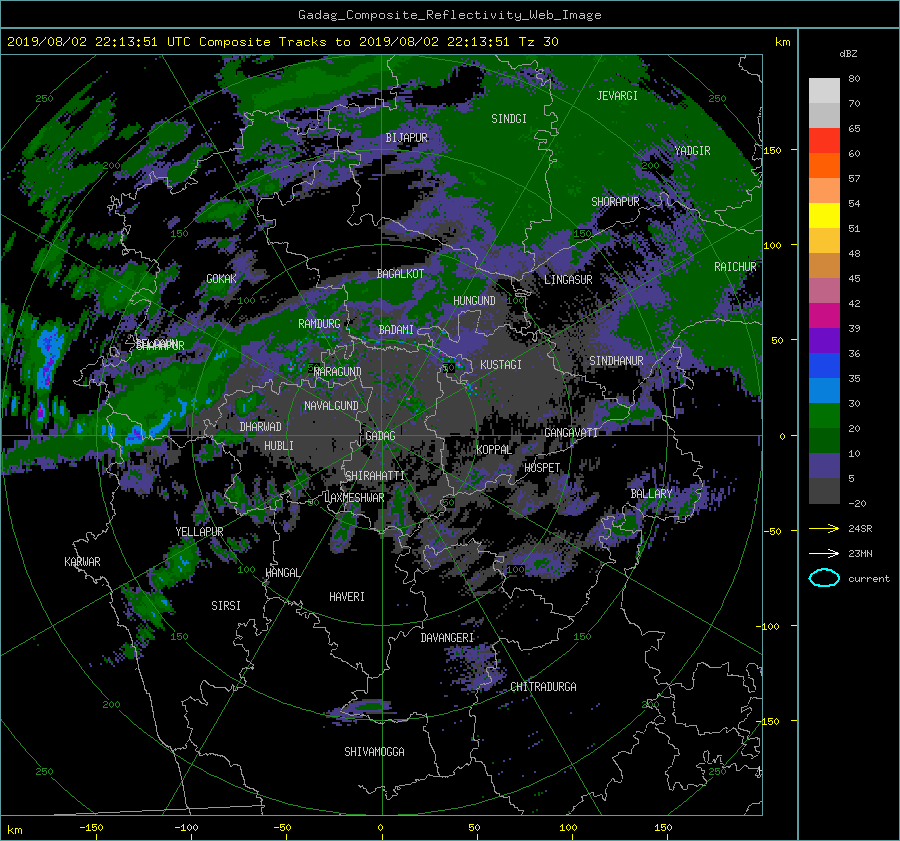This screenshot has height=841, width=900.
Task: Click the KARWAR city label
Action: (82, 561)
